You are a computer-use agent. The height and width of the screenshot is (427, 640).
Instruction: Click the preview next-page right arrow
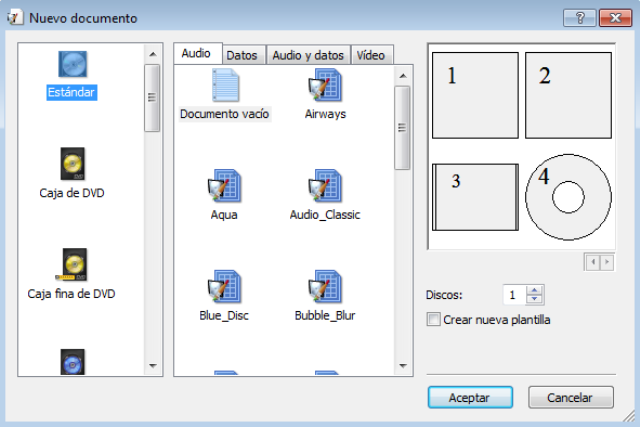tap(607, 262)
